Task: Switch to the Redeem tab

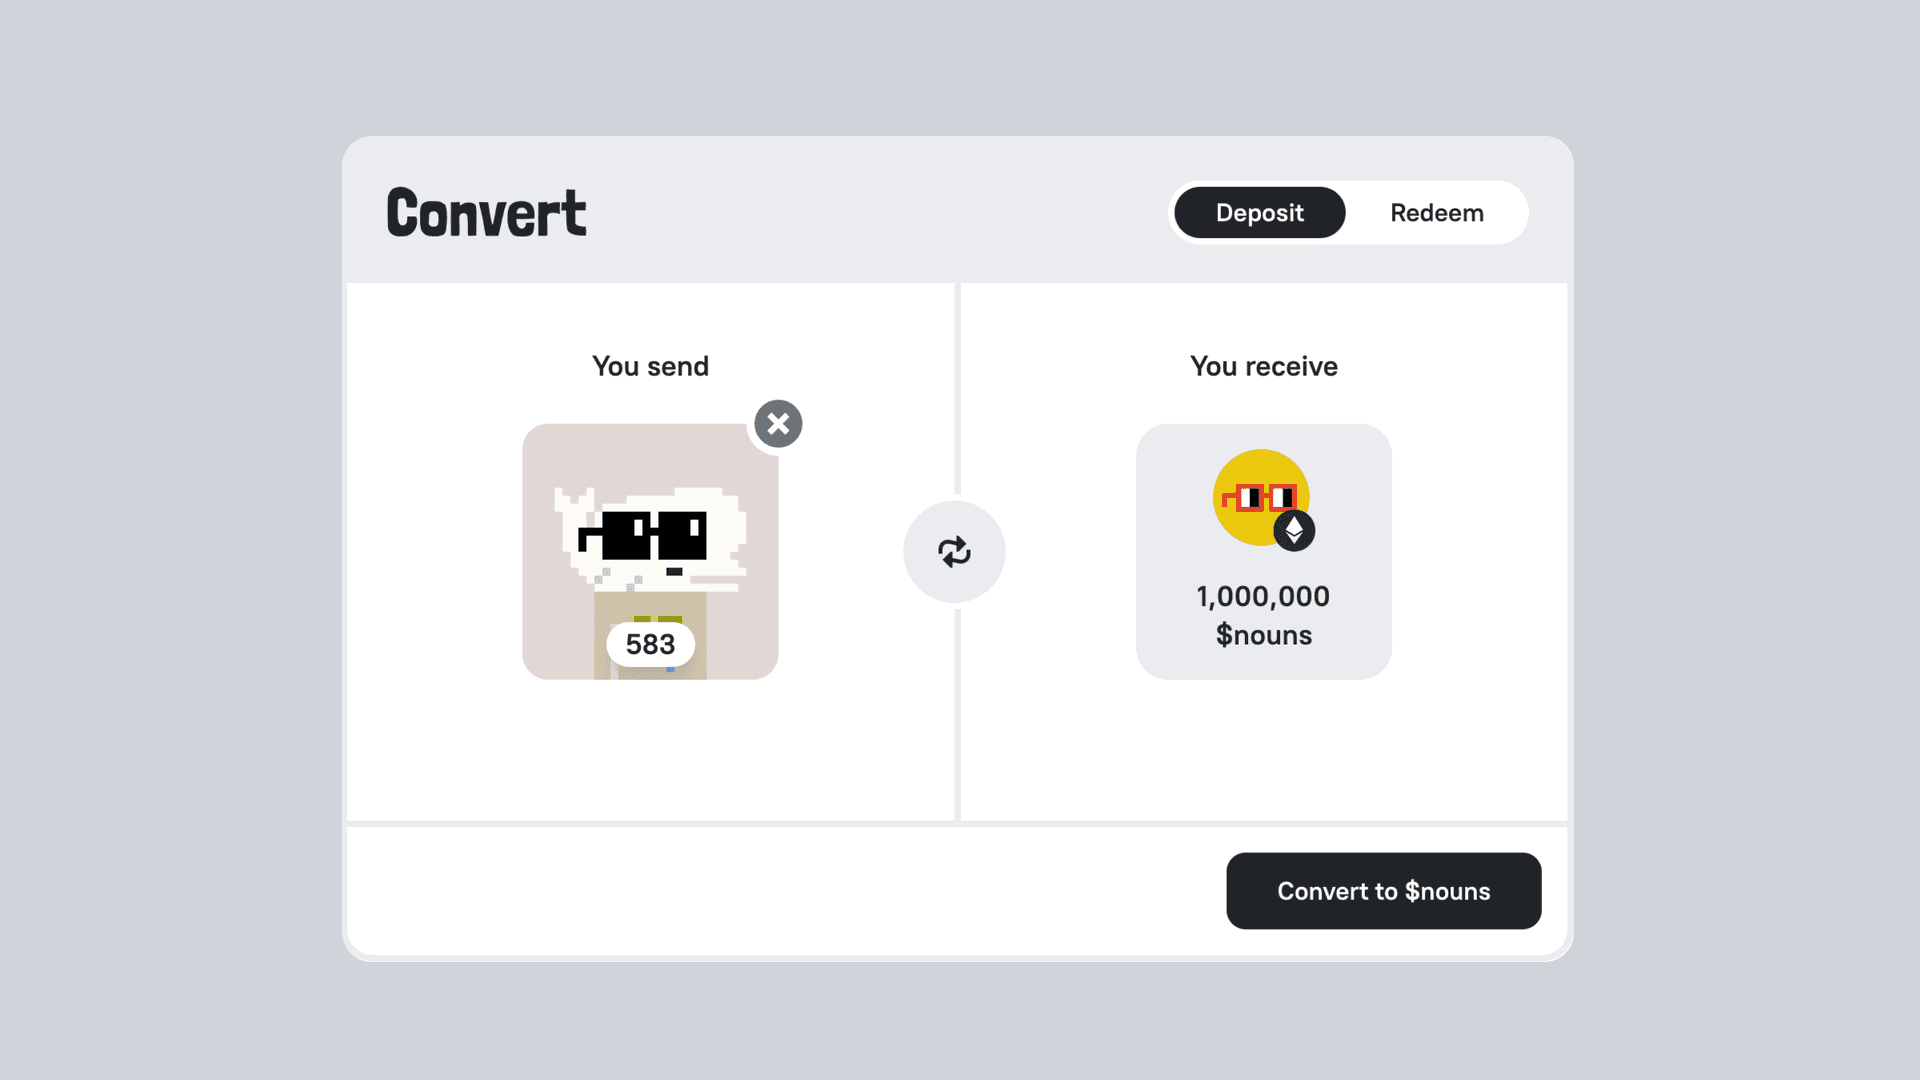Action: (1436, 213)
